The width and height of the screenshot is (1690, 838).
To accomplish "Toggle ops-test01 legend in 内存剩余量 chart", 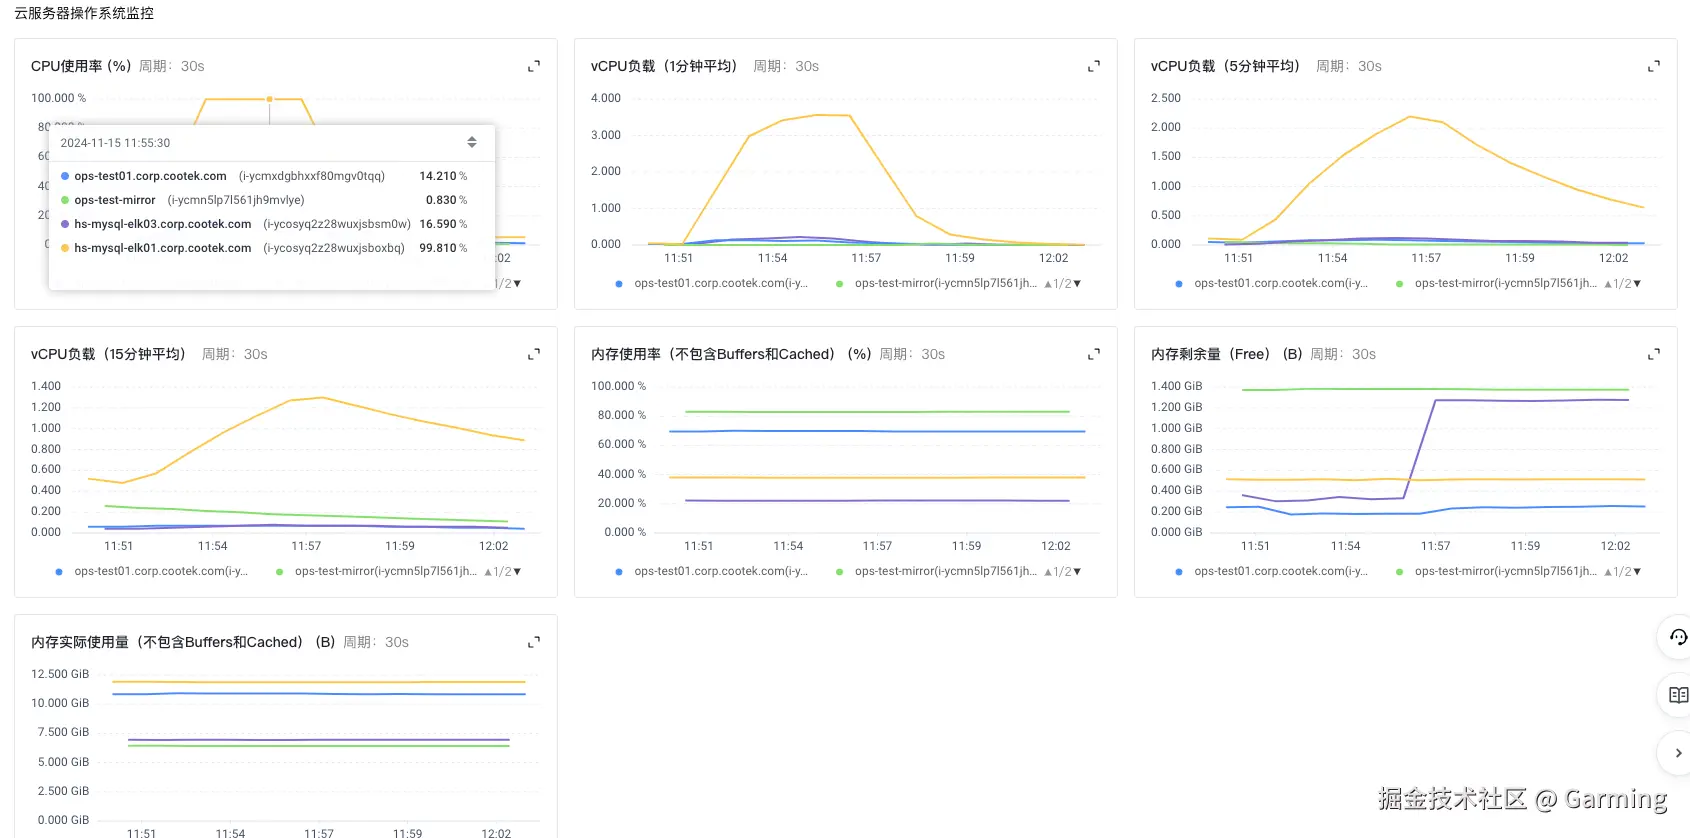I will [1271, 571].
